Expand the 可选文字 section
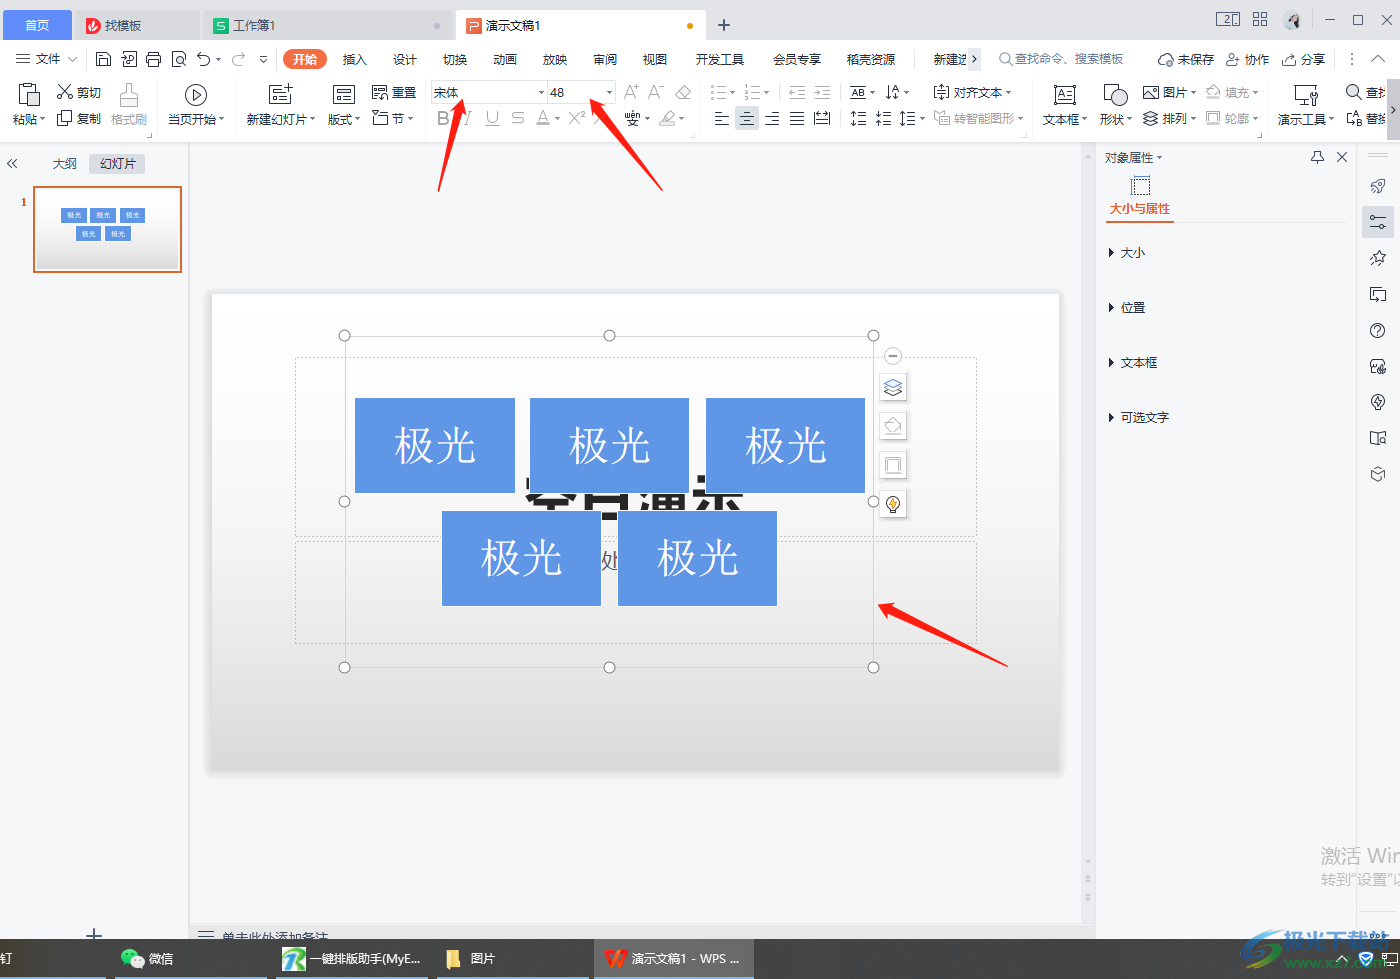 click(x=1139, y=418)
